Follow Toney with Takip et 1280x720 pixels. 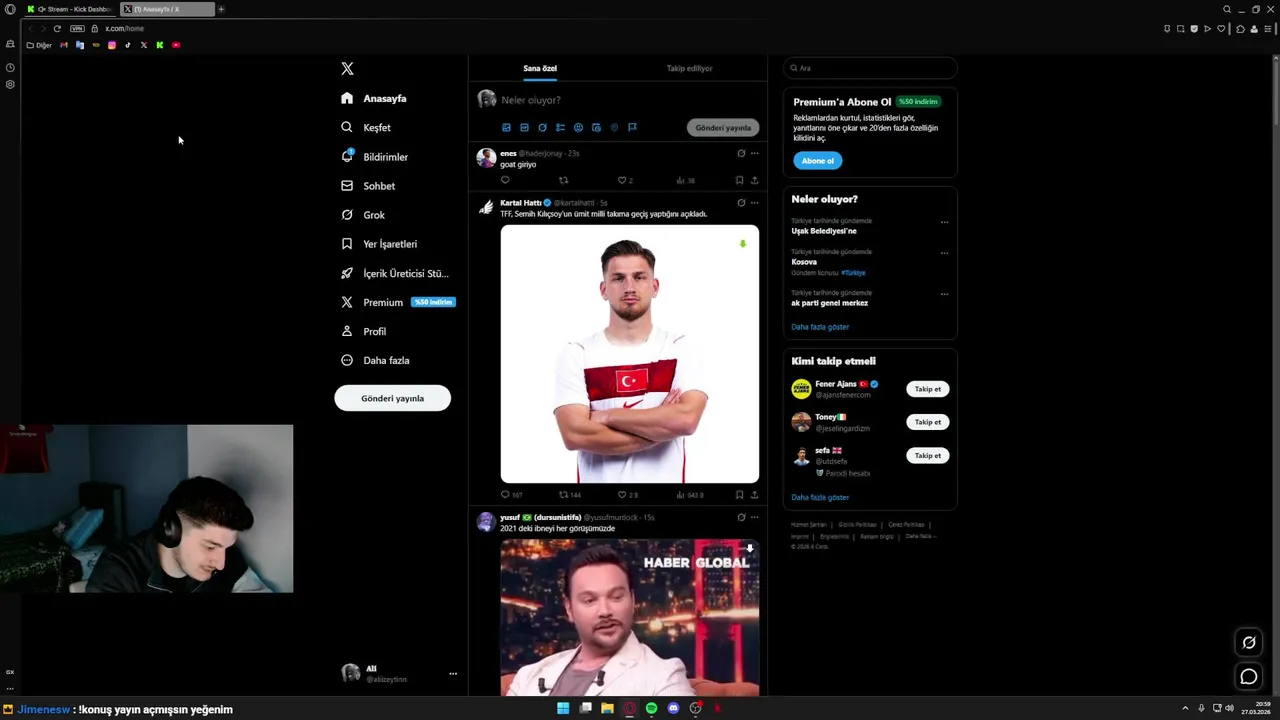[x=928, y=422]
